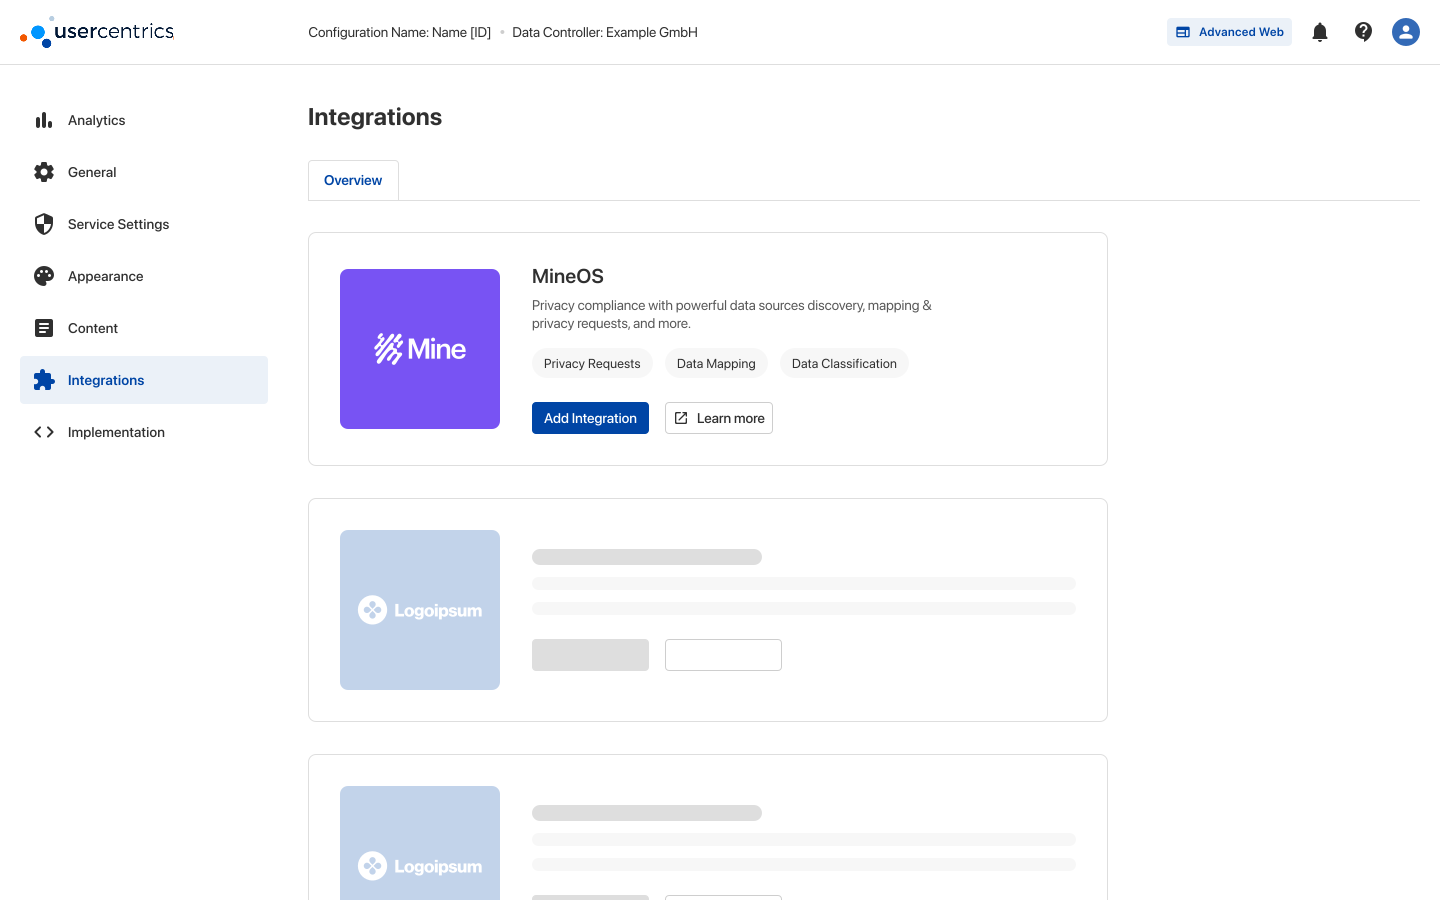Click the Integrations page heading
Viewport: 1440px width, 900px height.
pyautogui.click(x=375, y=117)
